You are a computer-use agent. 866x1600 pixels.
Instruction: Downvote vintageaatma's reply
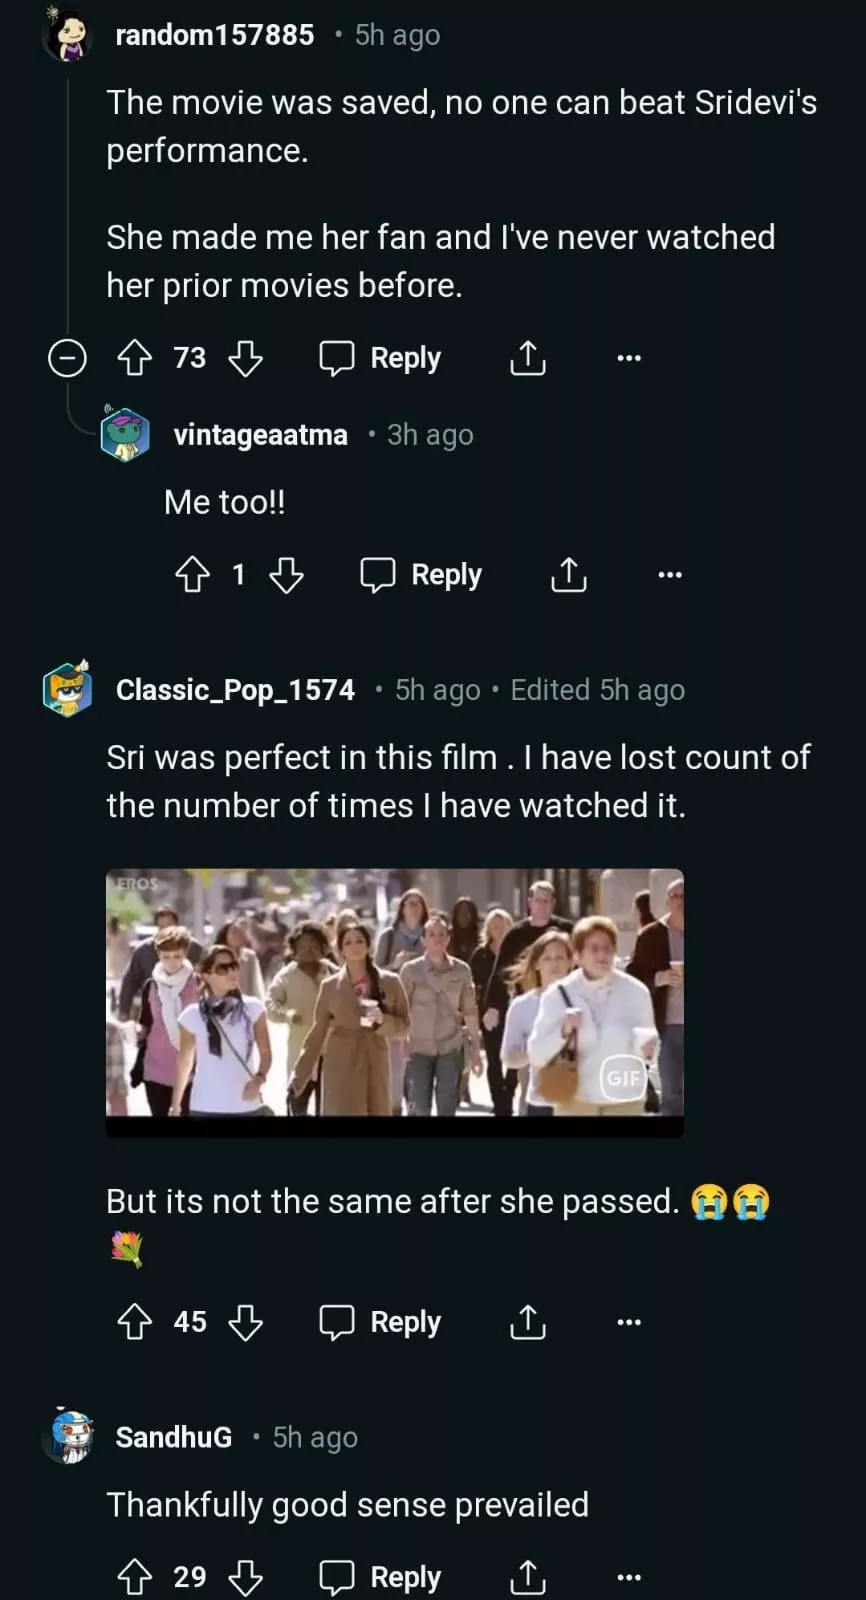pyautogui.click(x=286, y=575)
